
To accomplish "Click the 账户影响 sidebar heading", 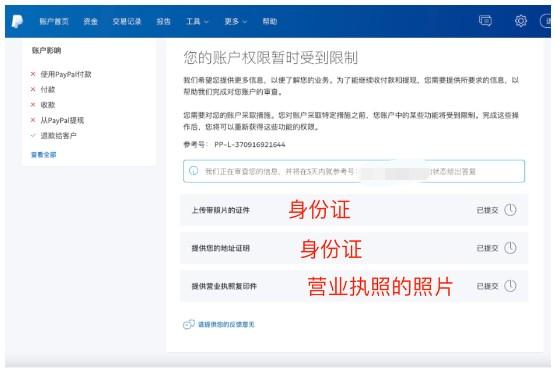I will pyautogui.click(x=46, y=50).
